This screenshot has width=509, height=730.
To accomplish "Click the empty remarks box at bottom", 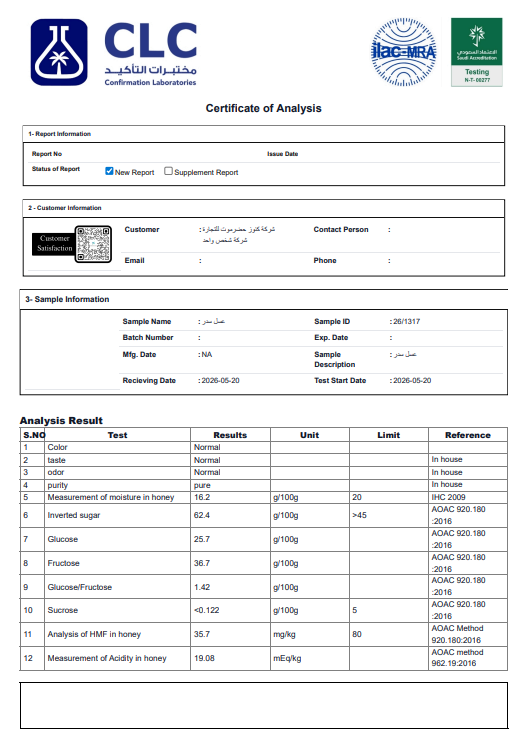I will coord(264,705).
